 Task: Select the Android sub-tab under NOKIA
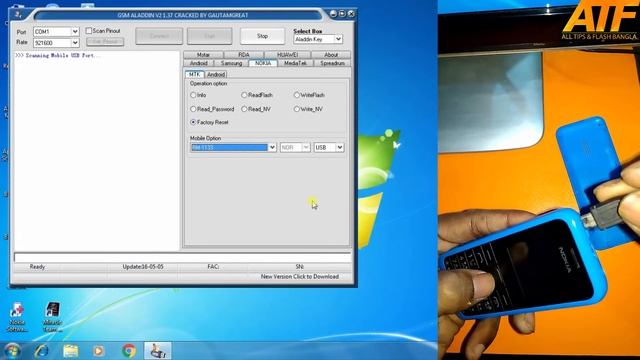(x=216, y=75)
